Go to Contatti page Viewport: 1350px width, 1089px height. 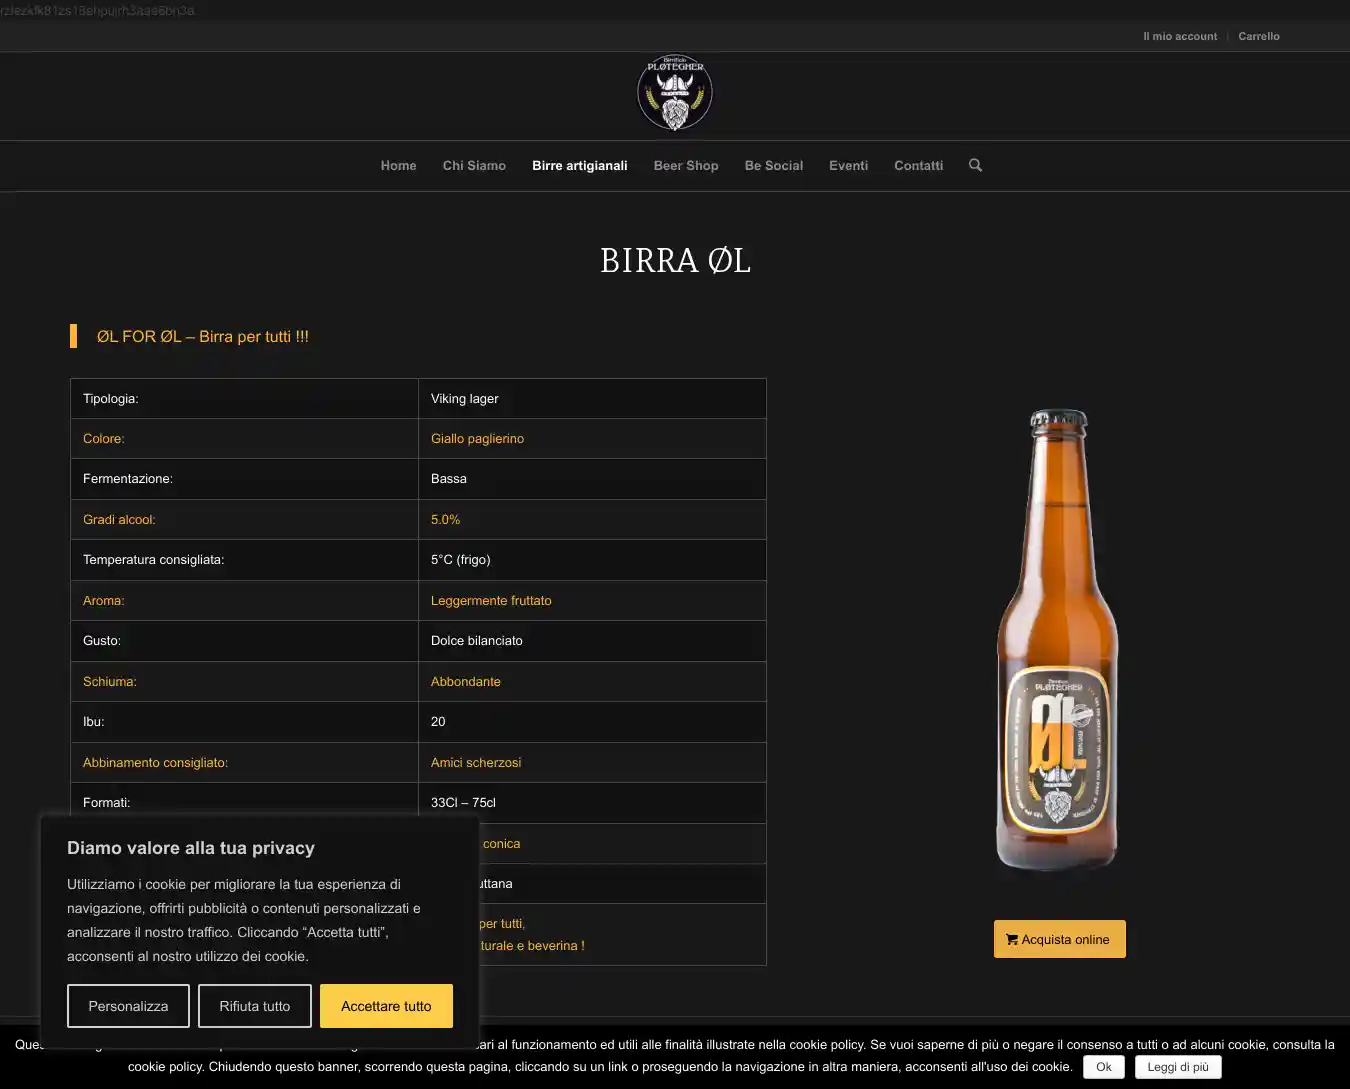(918, 166)
